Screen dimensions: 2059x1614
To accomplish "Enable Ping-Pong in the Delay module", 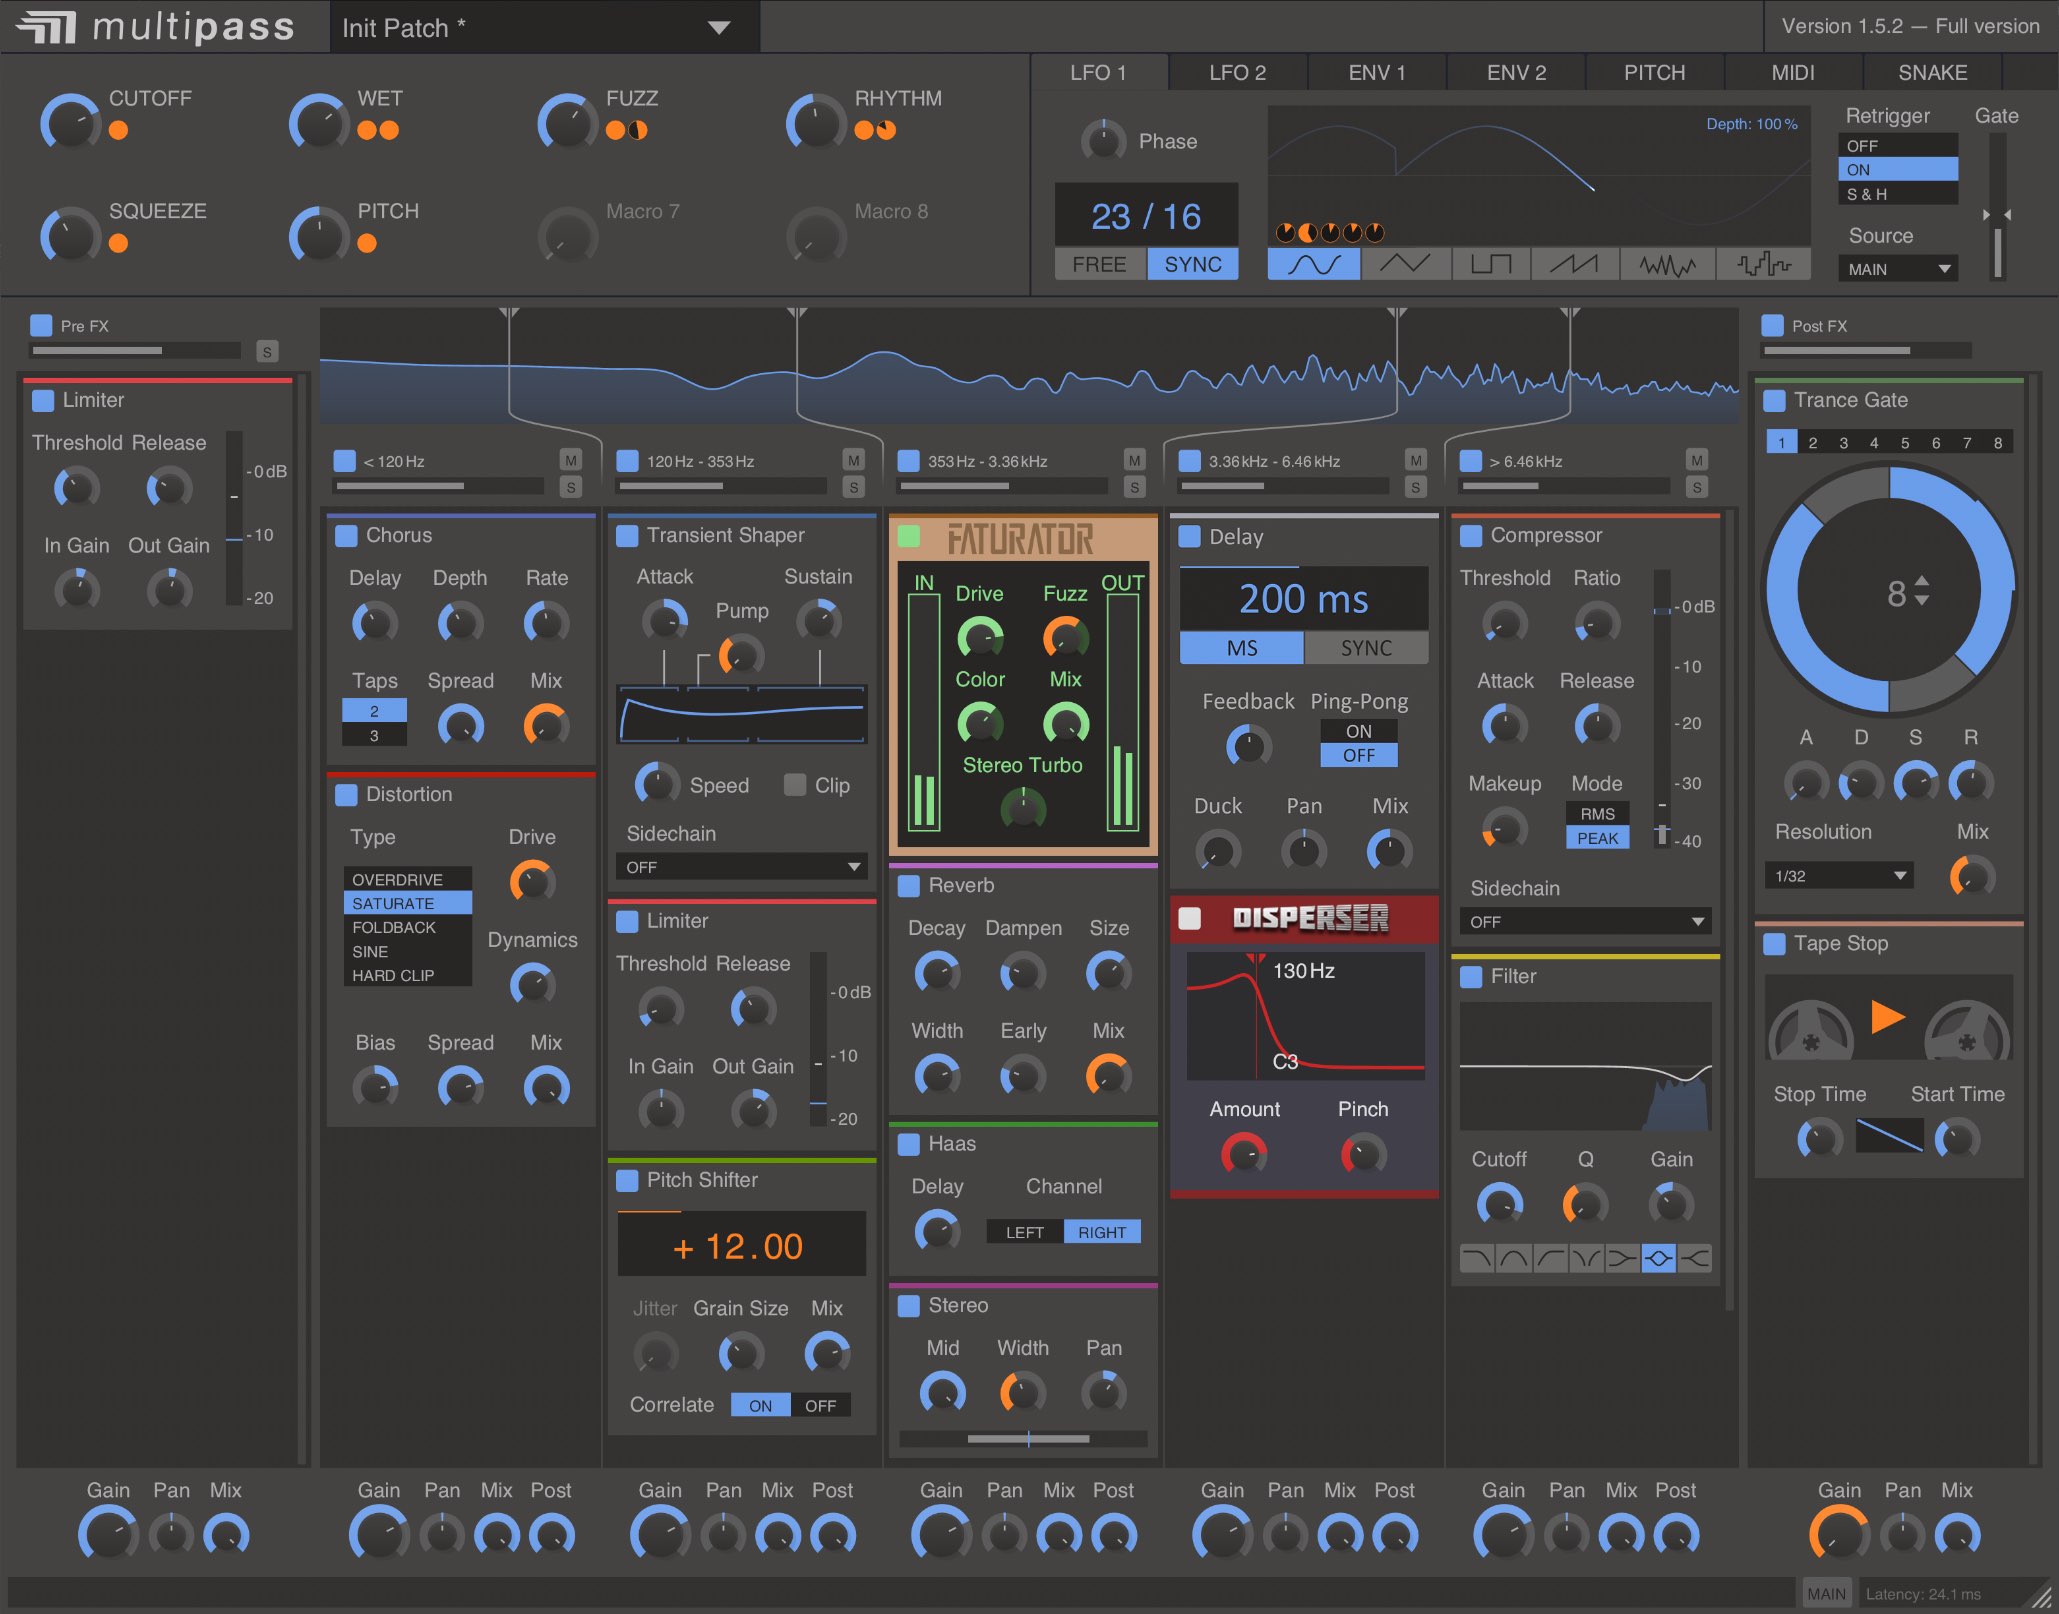I will 1358,731.
